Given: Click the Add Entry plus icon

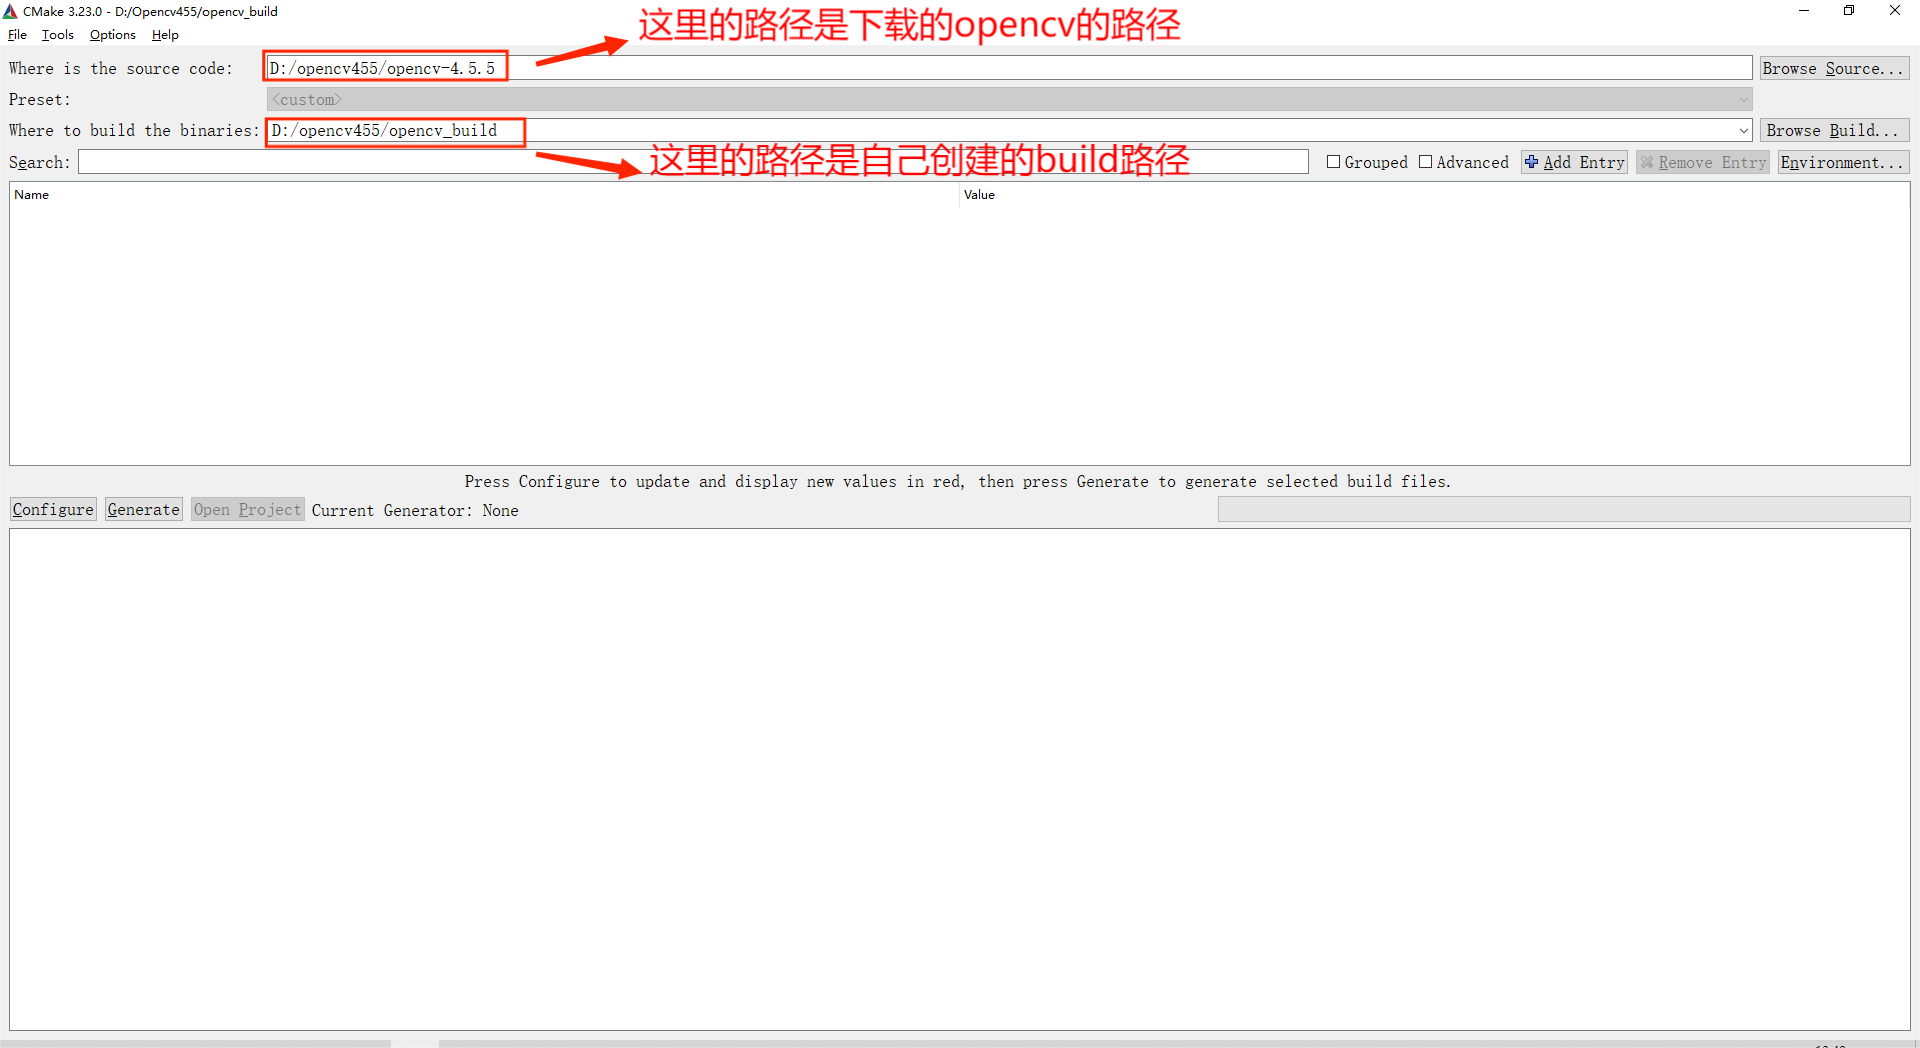Looking at the screenshot, I should click(1532, 162).
